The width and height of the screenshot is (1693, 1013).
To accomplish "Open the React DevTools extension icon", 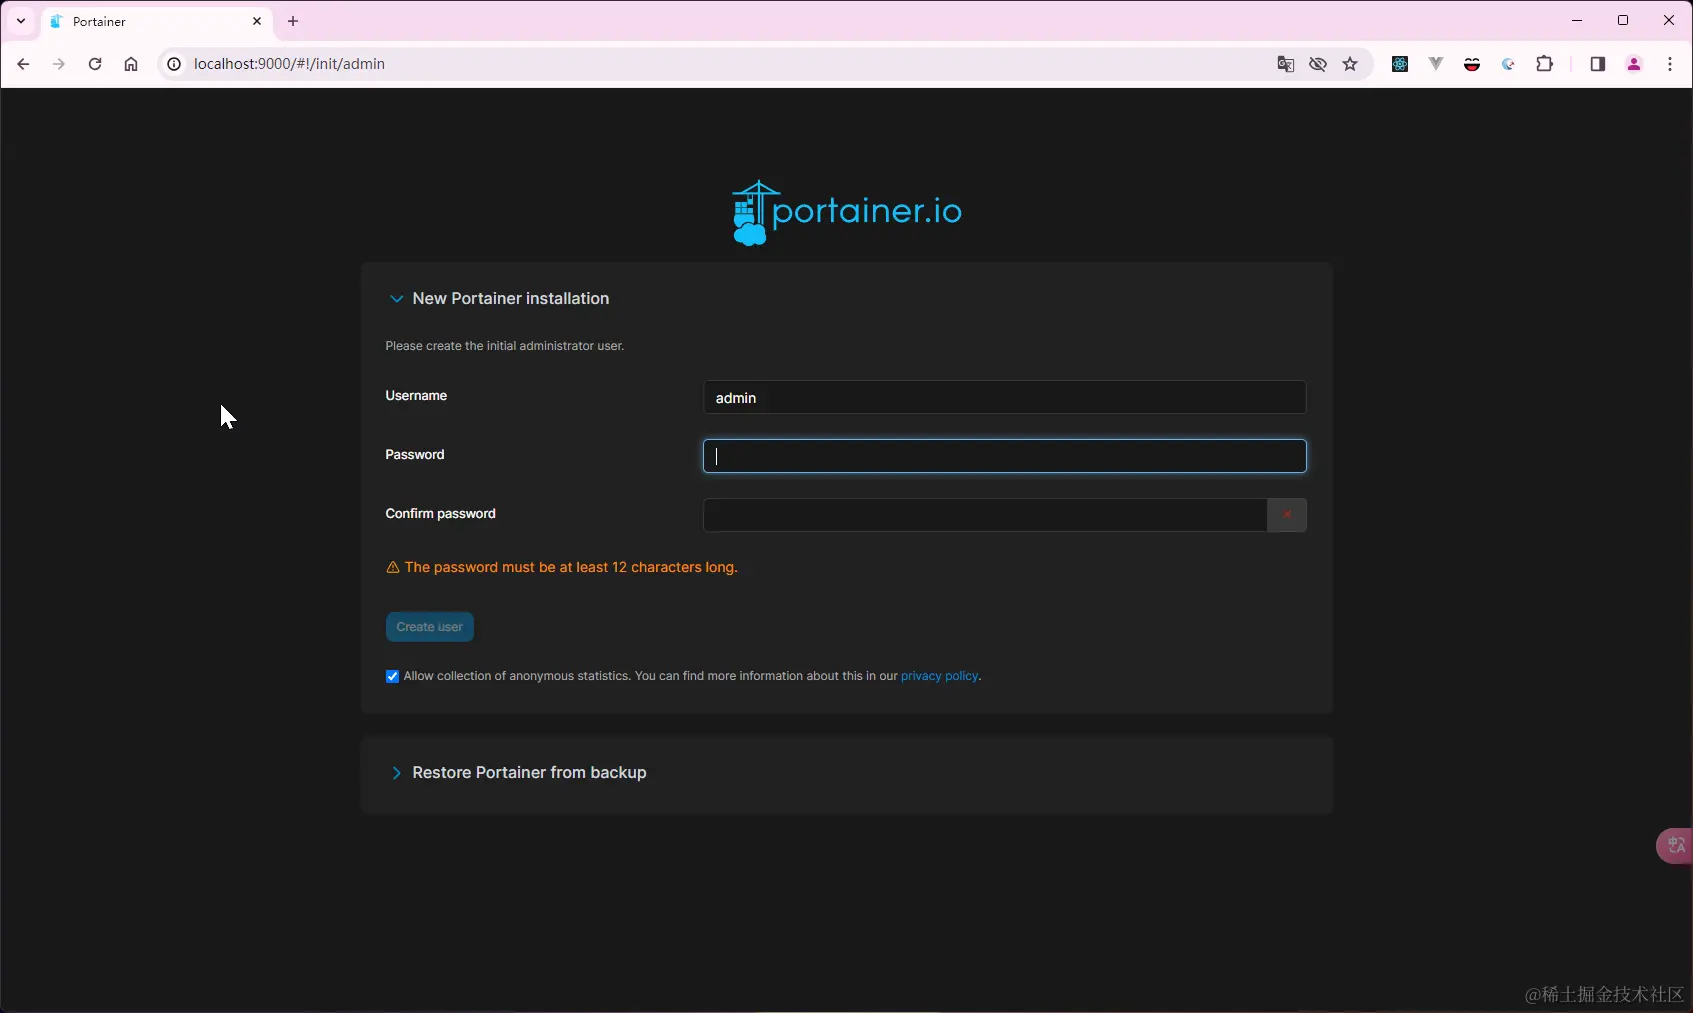I will [1400, 64].
